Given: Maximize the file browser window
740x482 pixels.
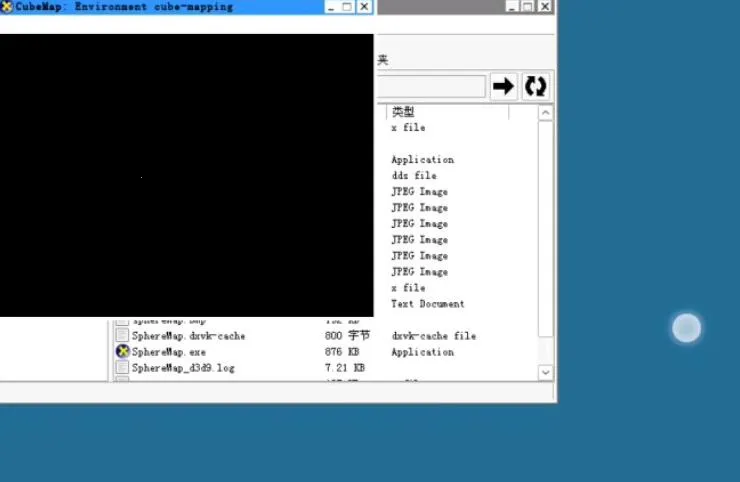Looking at the screenshot, I should (x=527, y=7).
